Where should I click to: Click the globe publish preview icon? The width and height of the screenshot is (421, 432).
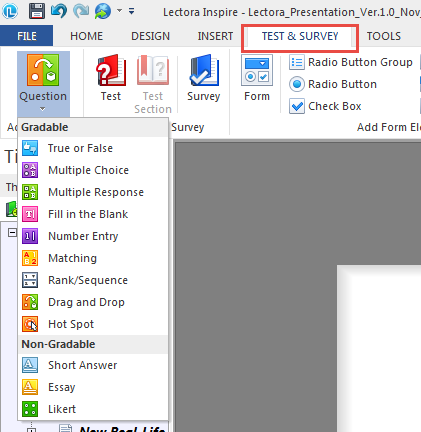coord(103,11)
